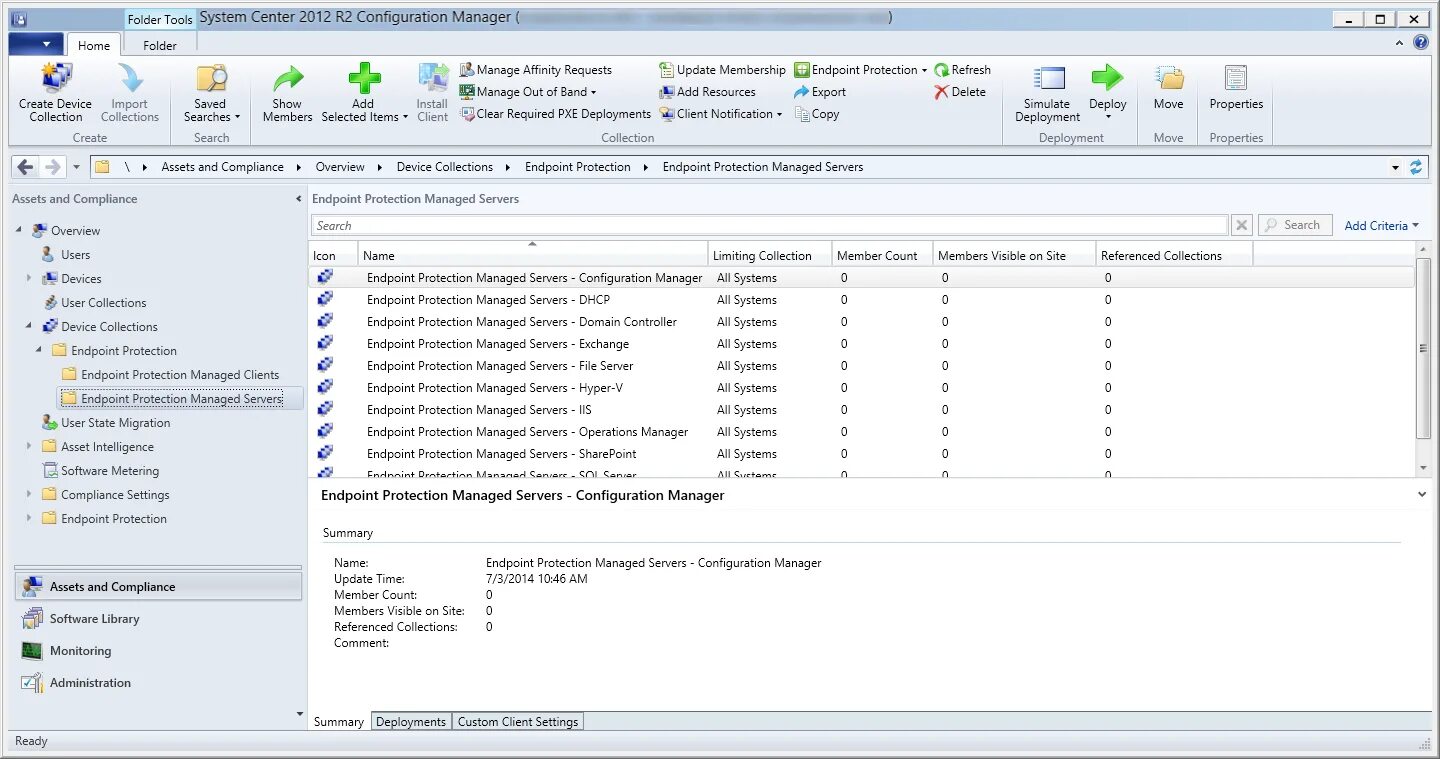Select the Managed Servers - DHCP row
Screen dimensions: 1440x759
(x=862, y=300)
